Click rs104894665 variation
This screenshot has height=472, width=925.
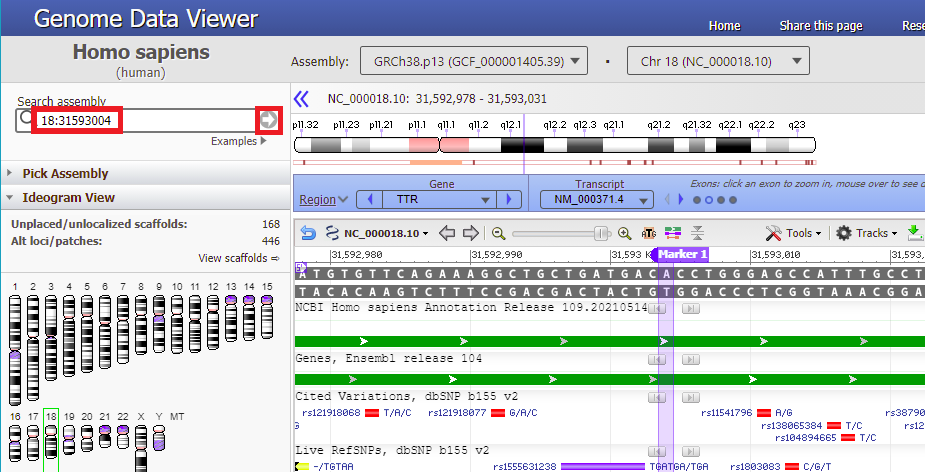click(x=825, y=438)
